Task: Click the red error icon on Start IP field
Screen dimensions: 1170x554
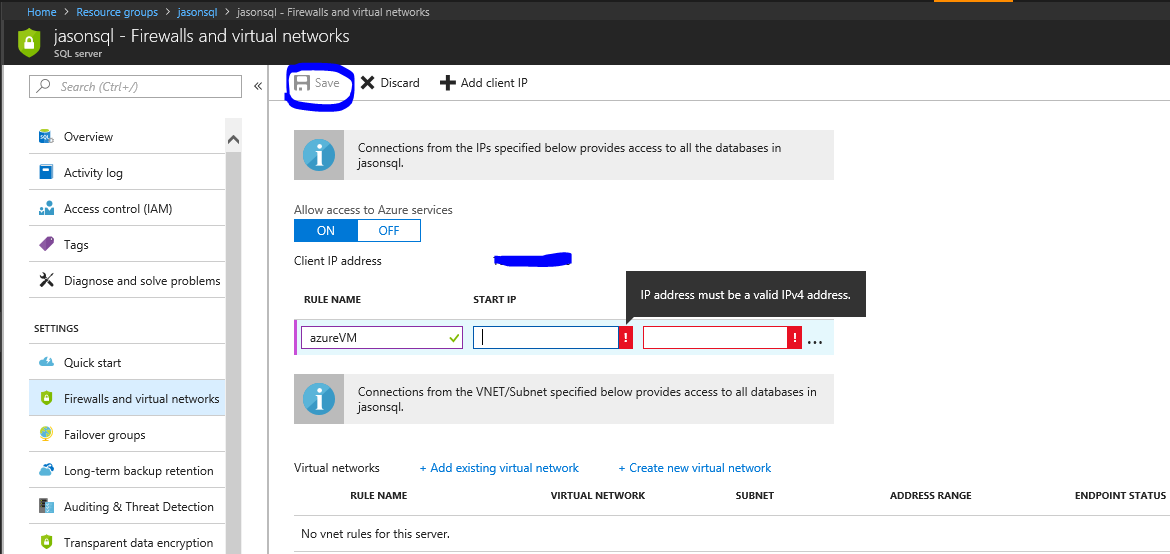Action: point(626,338)
